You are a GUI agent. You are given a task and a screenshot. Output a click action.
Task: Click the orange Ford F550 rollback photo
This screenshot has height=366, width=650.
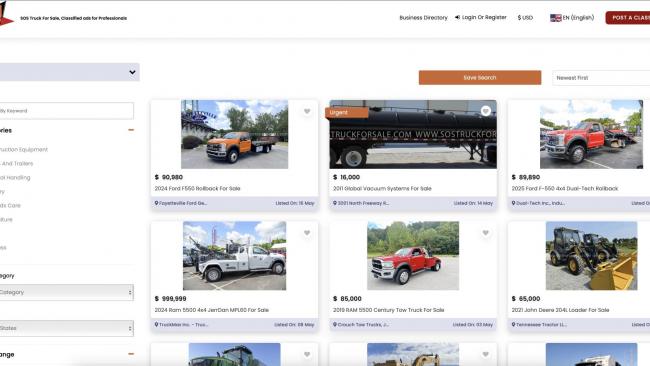coord(234,134)
